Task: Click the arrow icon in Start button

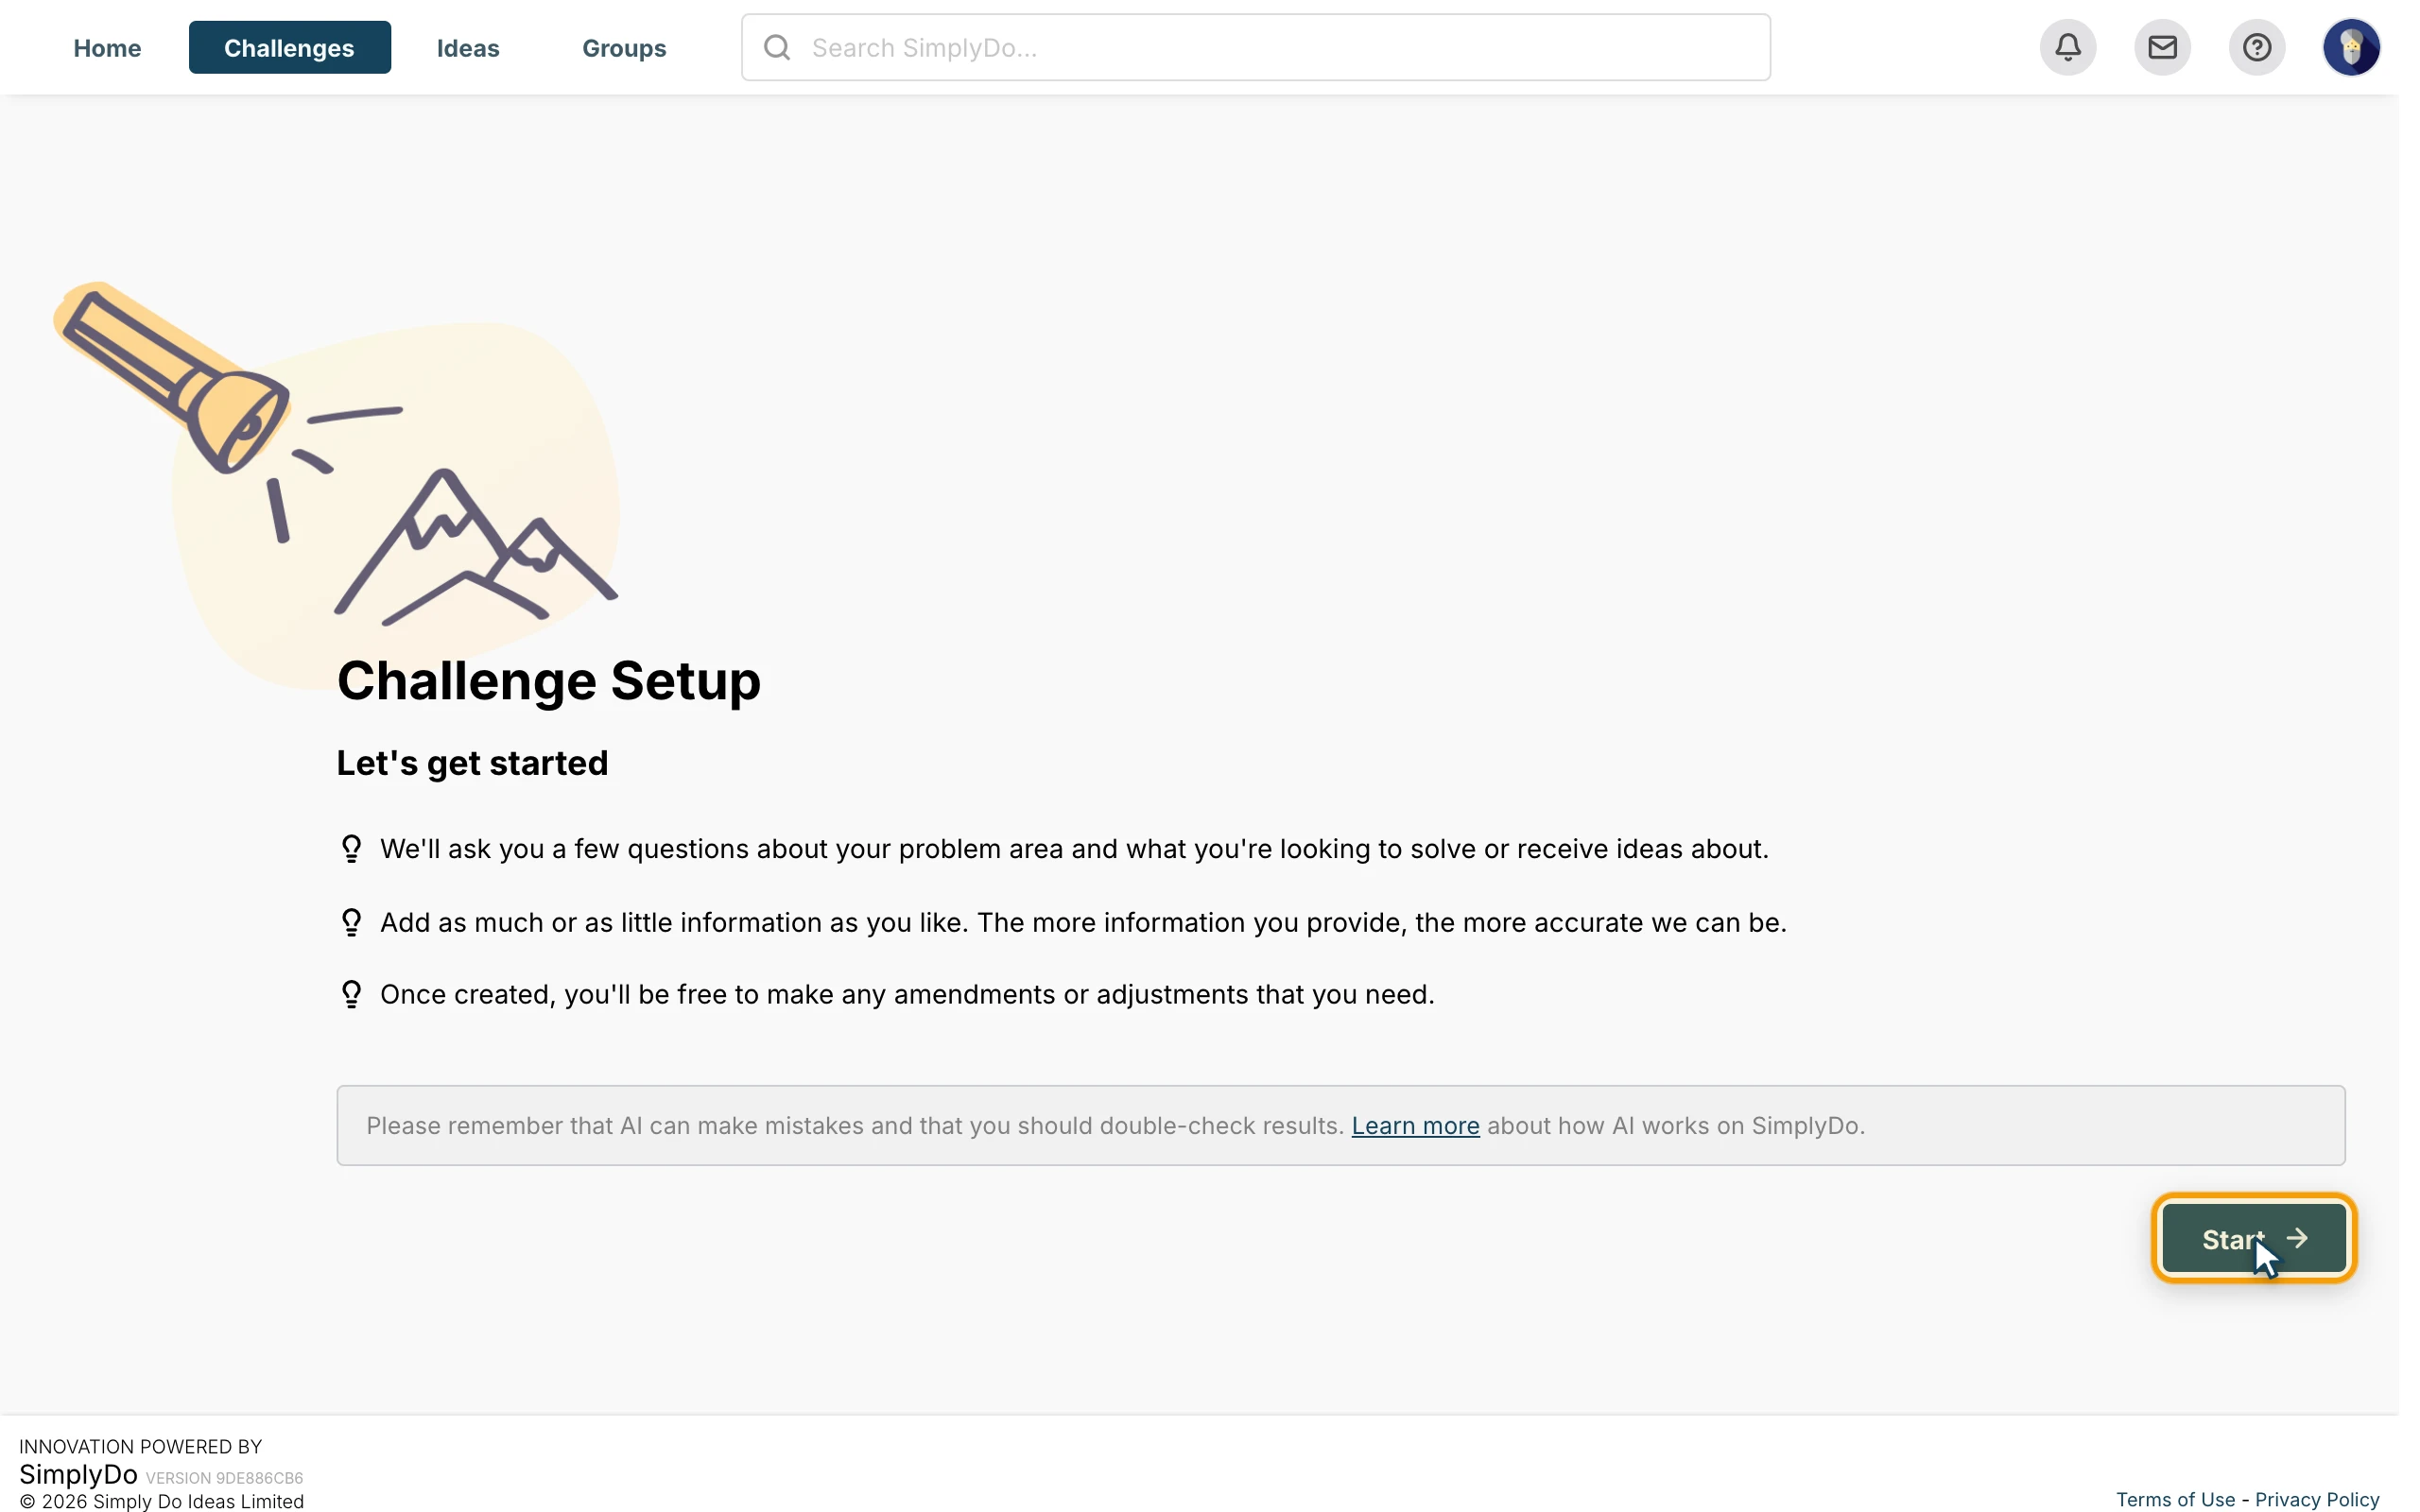Action: tap(2297, 1238)
